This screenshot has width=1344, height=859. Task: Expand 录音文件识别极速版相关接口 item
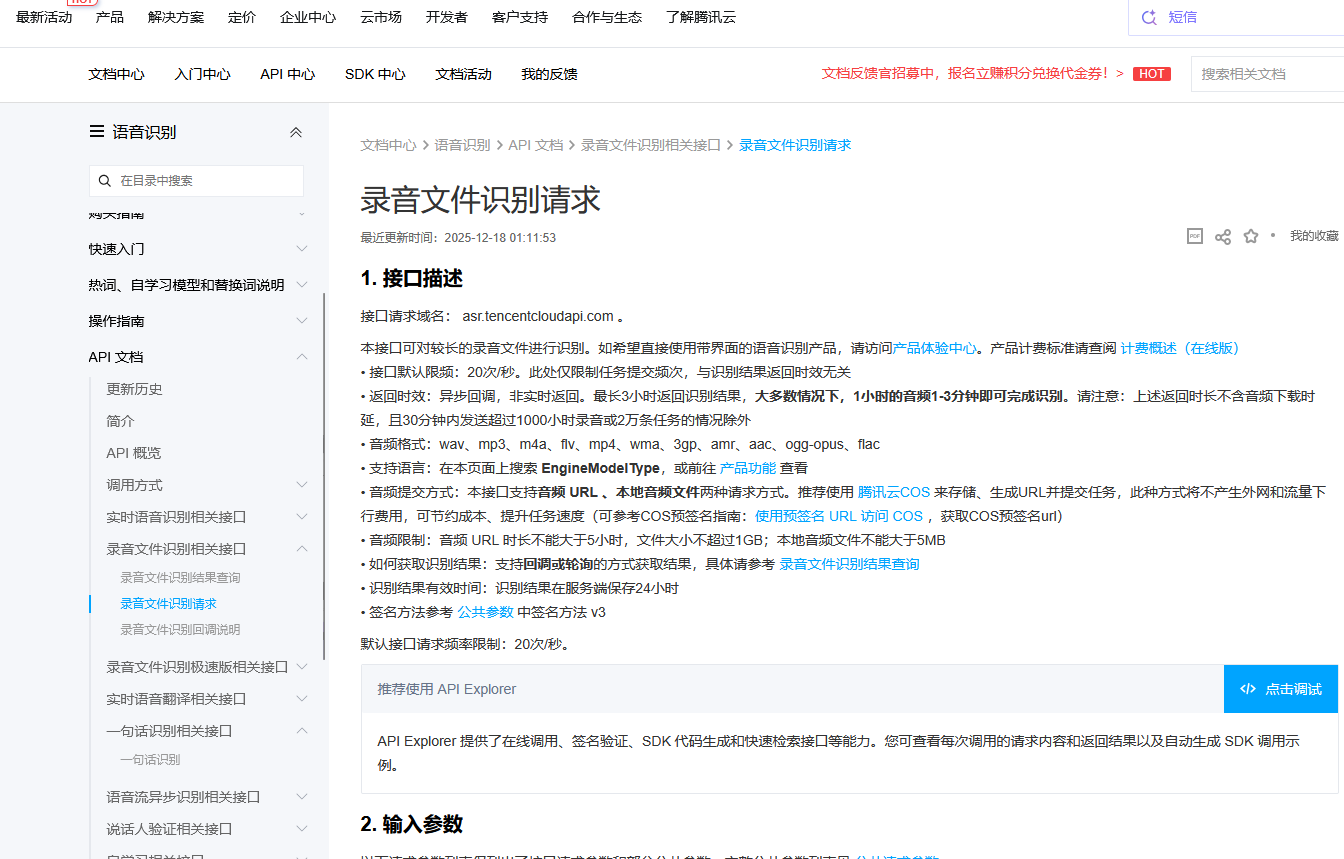pyautogui.click(x=302, y=667)
